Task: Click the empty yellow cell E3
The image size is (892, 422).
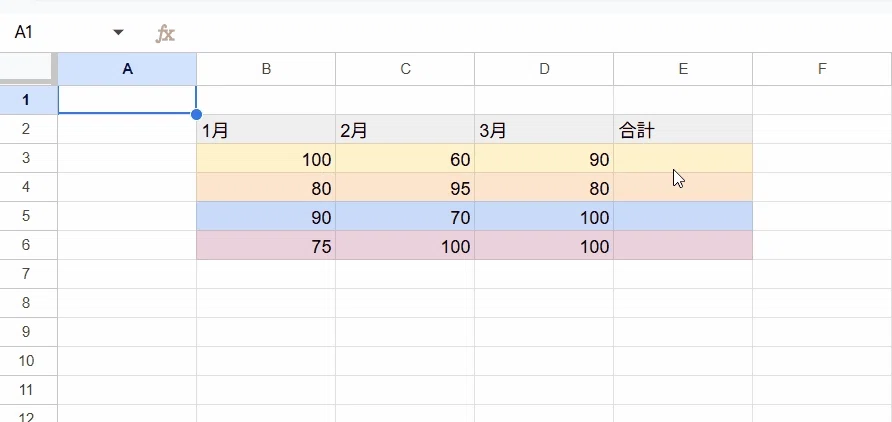Action: (683, 158)
